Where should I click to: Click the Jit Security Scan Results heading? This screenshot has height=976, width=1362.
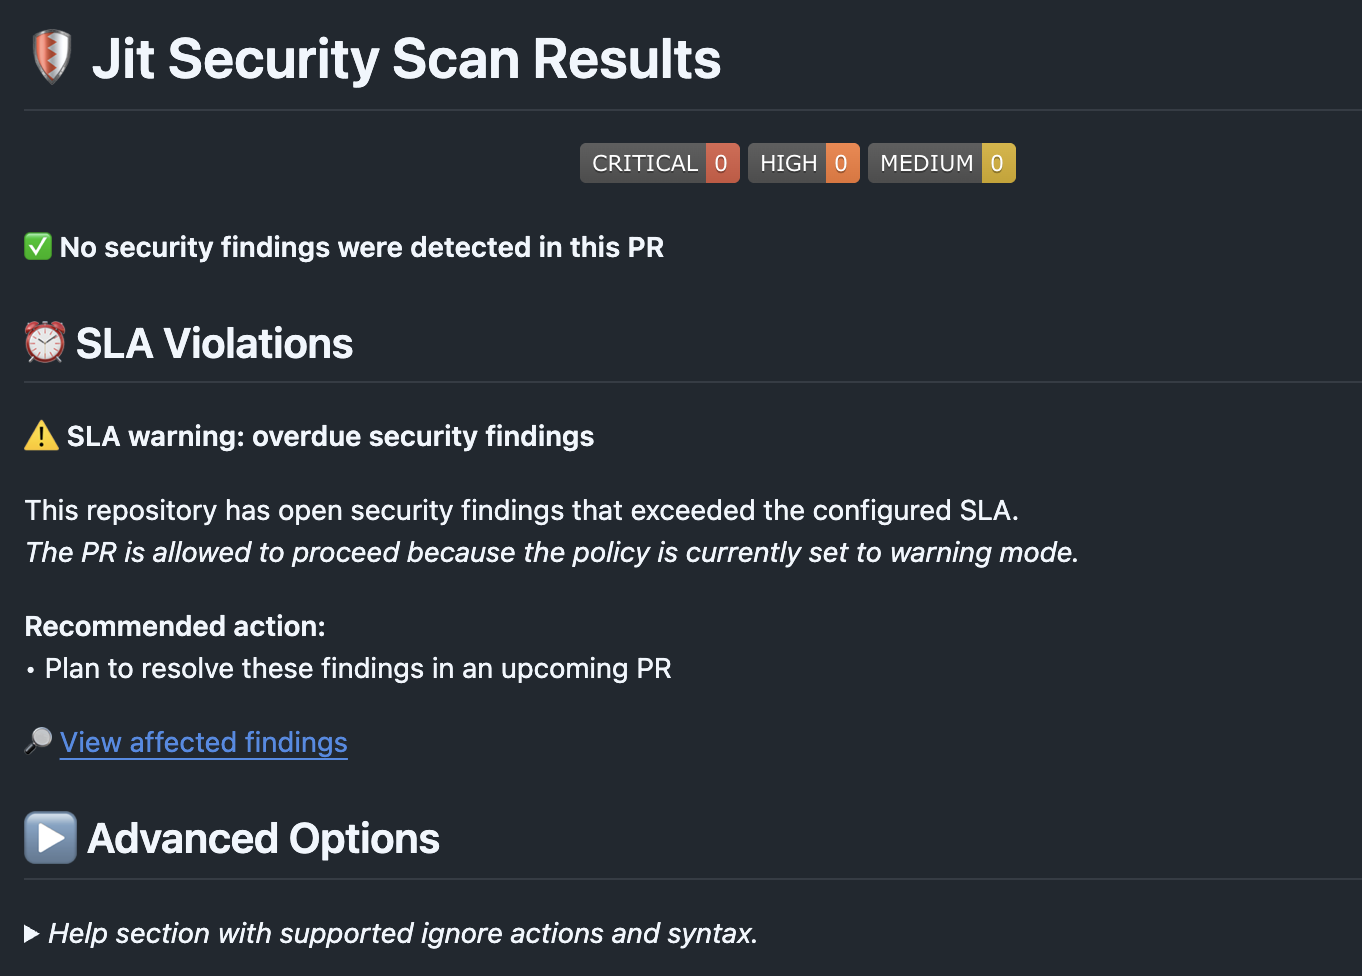pyautogui.click(x=406, y=59)
